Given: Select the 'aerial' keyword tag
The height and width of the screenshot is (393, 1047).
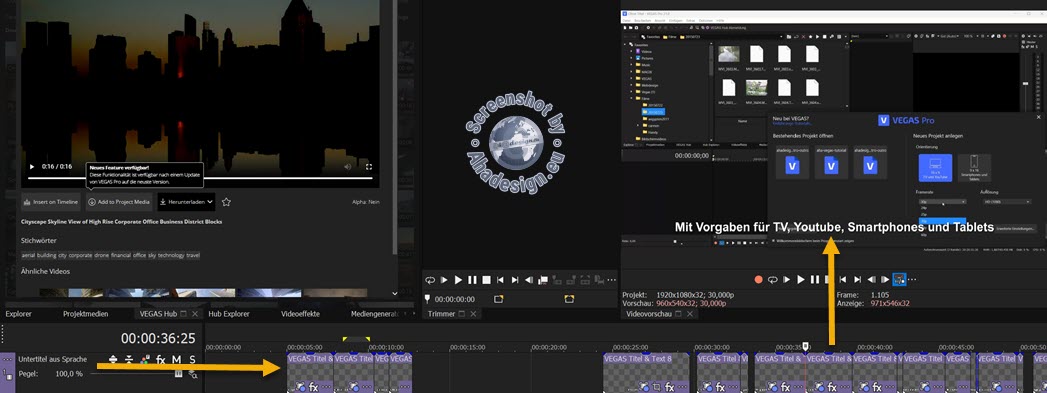Looking at the screenshot, I should click(29, 255).
